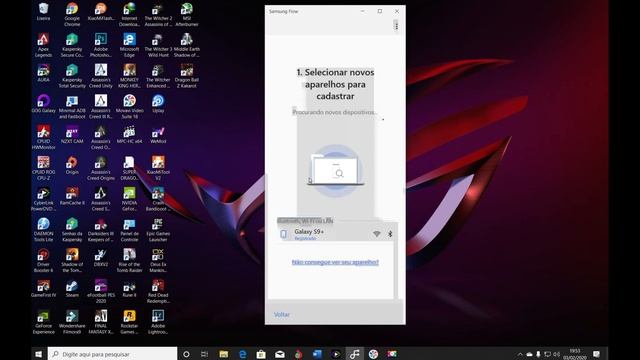Open Cortana from the taskbar
The height and width of the screenshot is (360, 640).
186,354
